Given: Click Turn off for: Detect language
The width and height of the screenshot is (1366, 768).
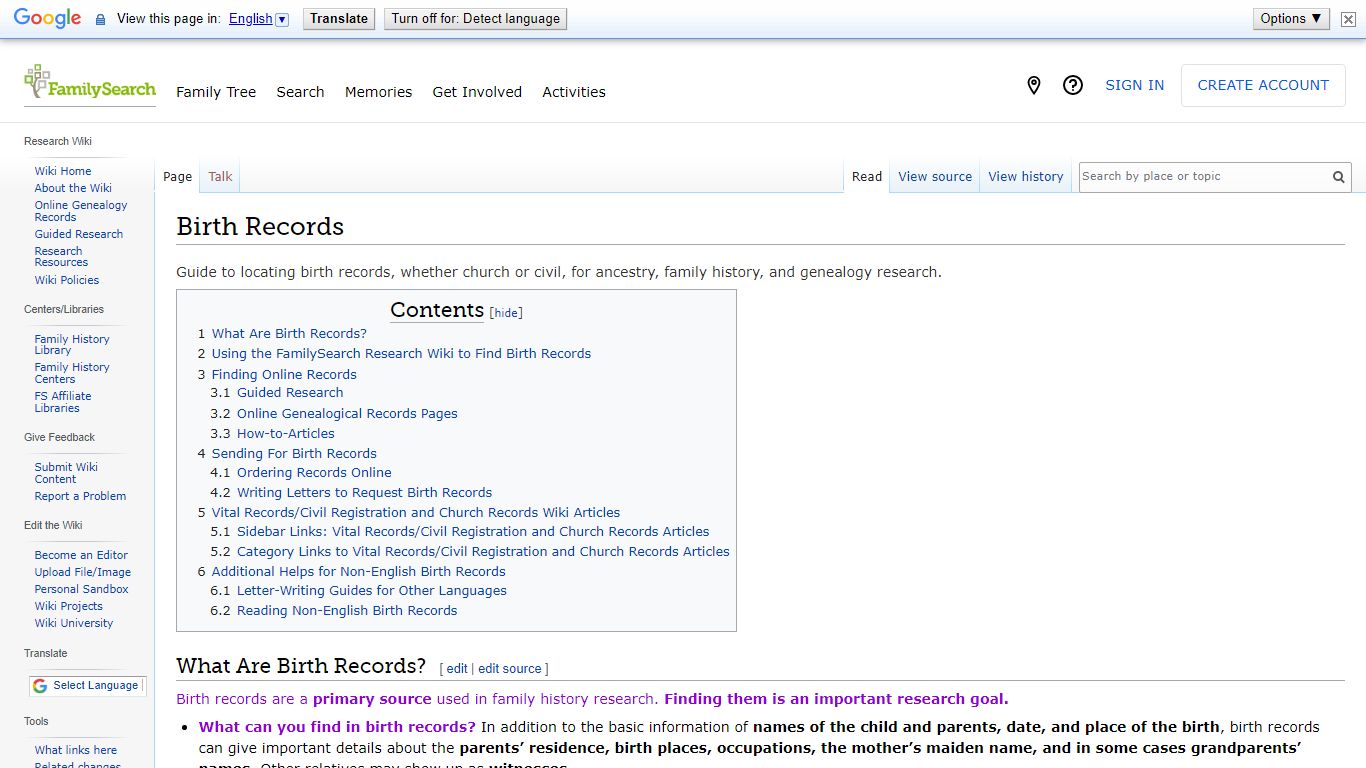Looking at the screenshot, I should (x=476, y=19).
